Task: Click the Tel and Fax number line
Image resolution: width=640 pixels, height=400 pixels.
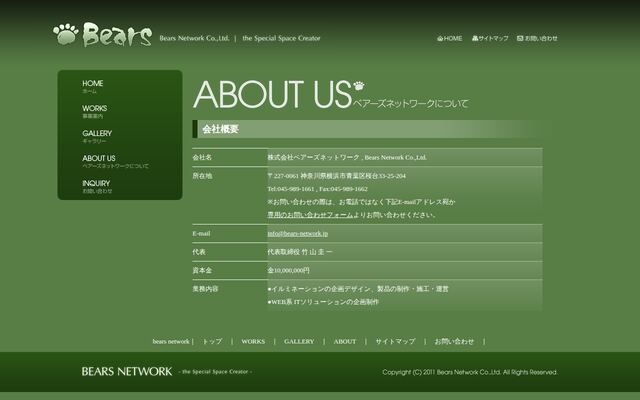Action: [x=318, y=189]
